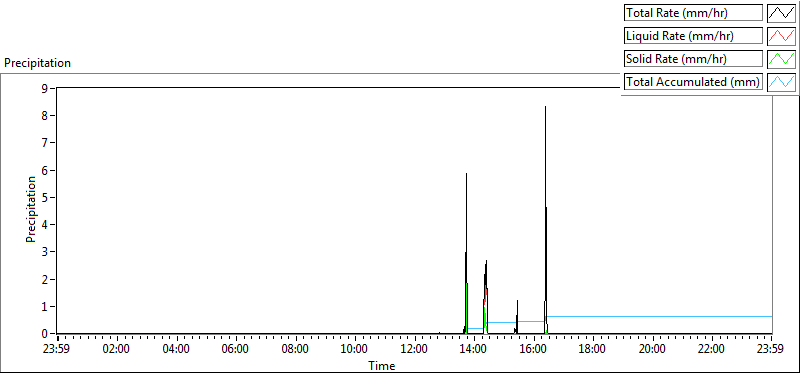Select the Total Rate (mm/hr) legend label
The image size is (800, 373).
(x=693, y=13)
